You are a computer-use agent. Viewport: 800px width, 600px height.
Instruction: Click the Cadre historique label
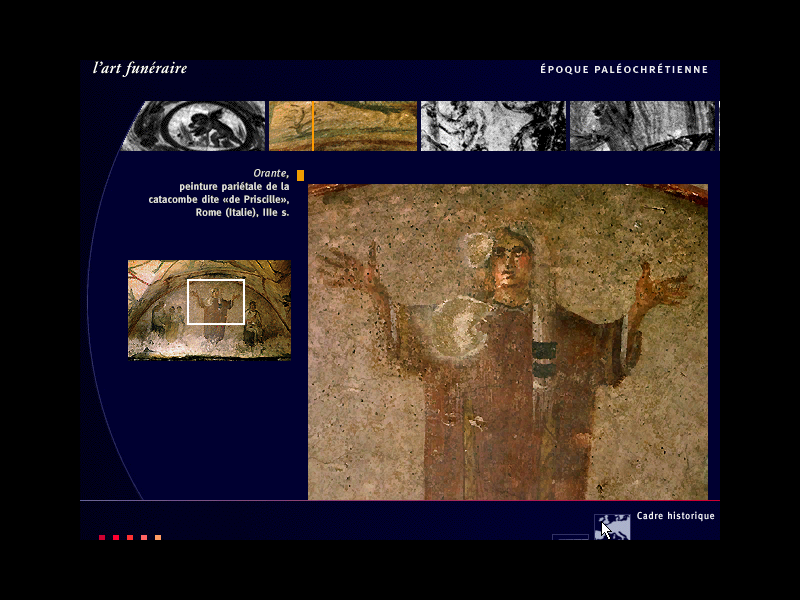coord(676,516)
